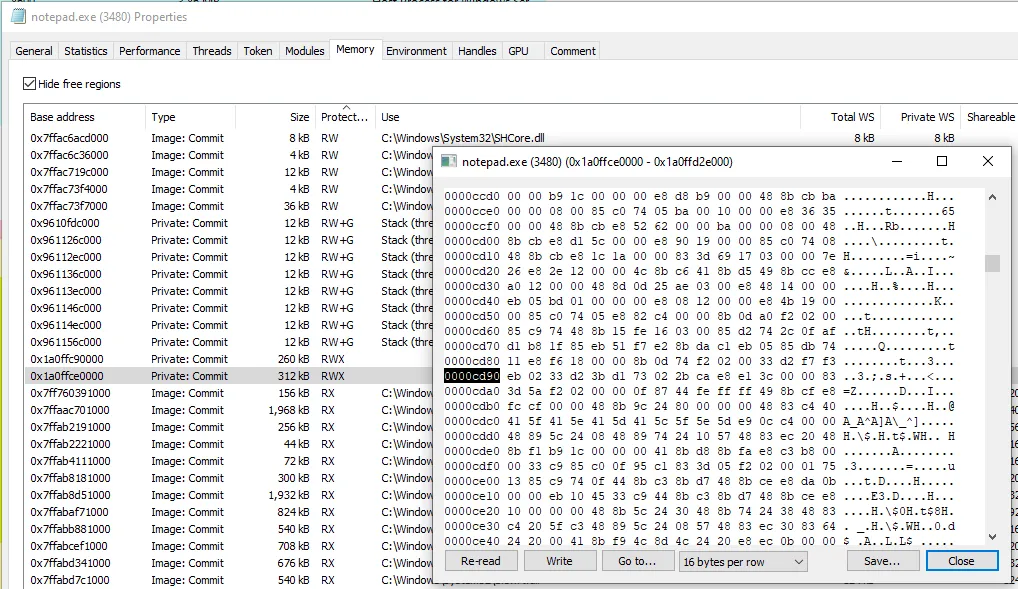Image resolution: width=1018 pixels, height=589 pixels.
Task: Switch to the Threads tab
Action: click(211, 51)
